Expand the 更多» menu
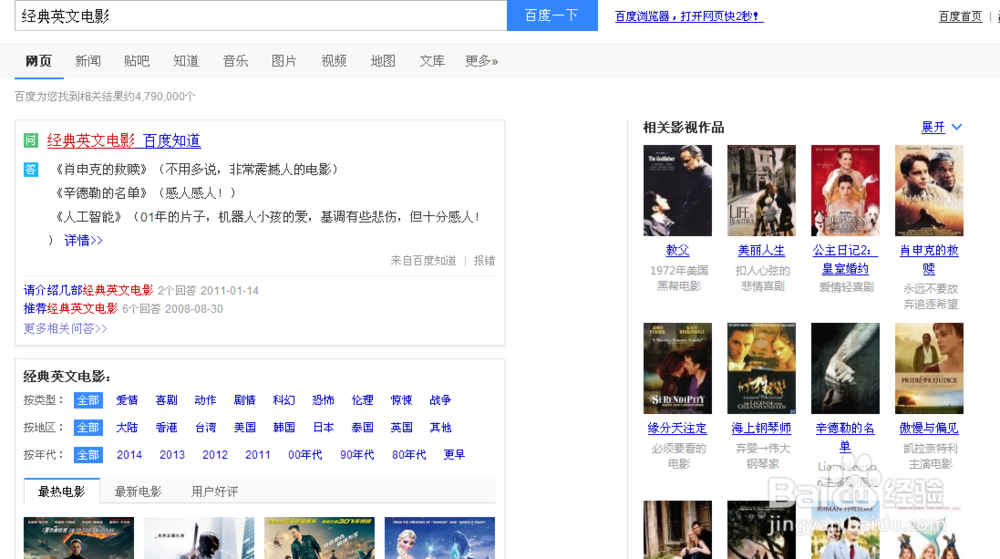 coord(482,61)
